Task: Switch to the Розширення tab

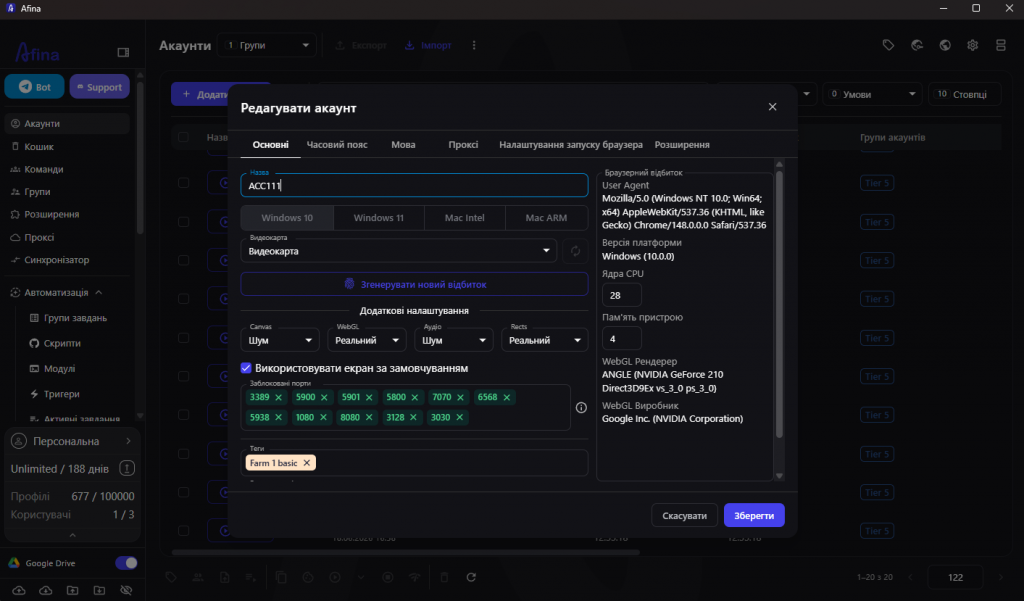Action: 682,144
